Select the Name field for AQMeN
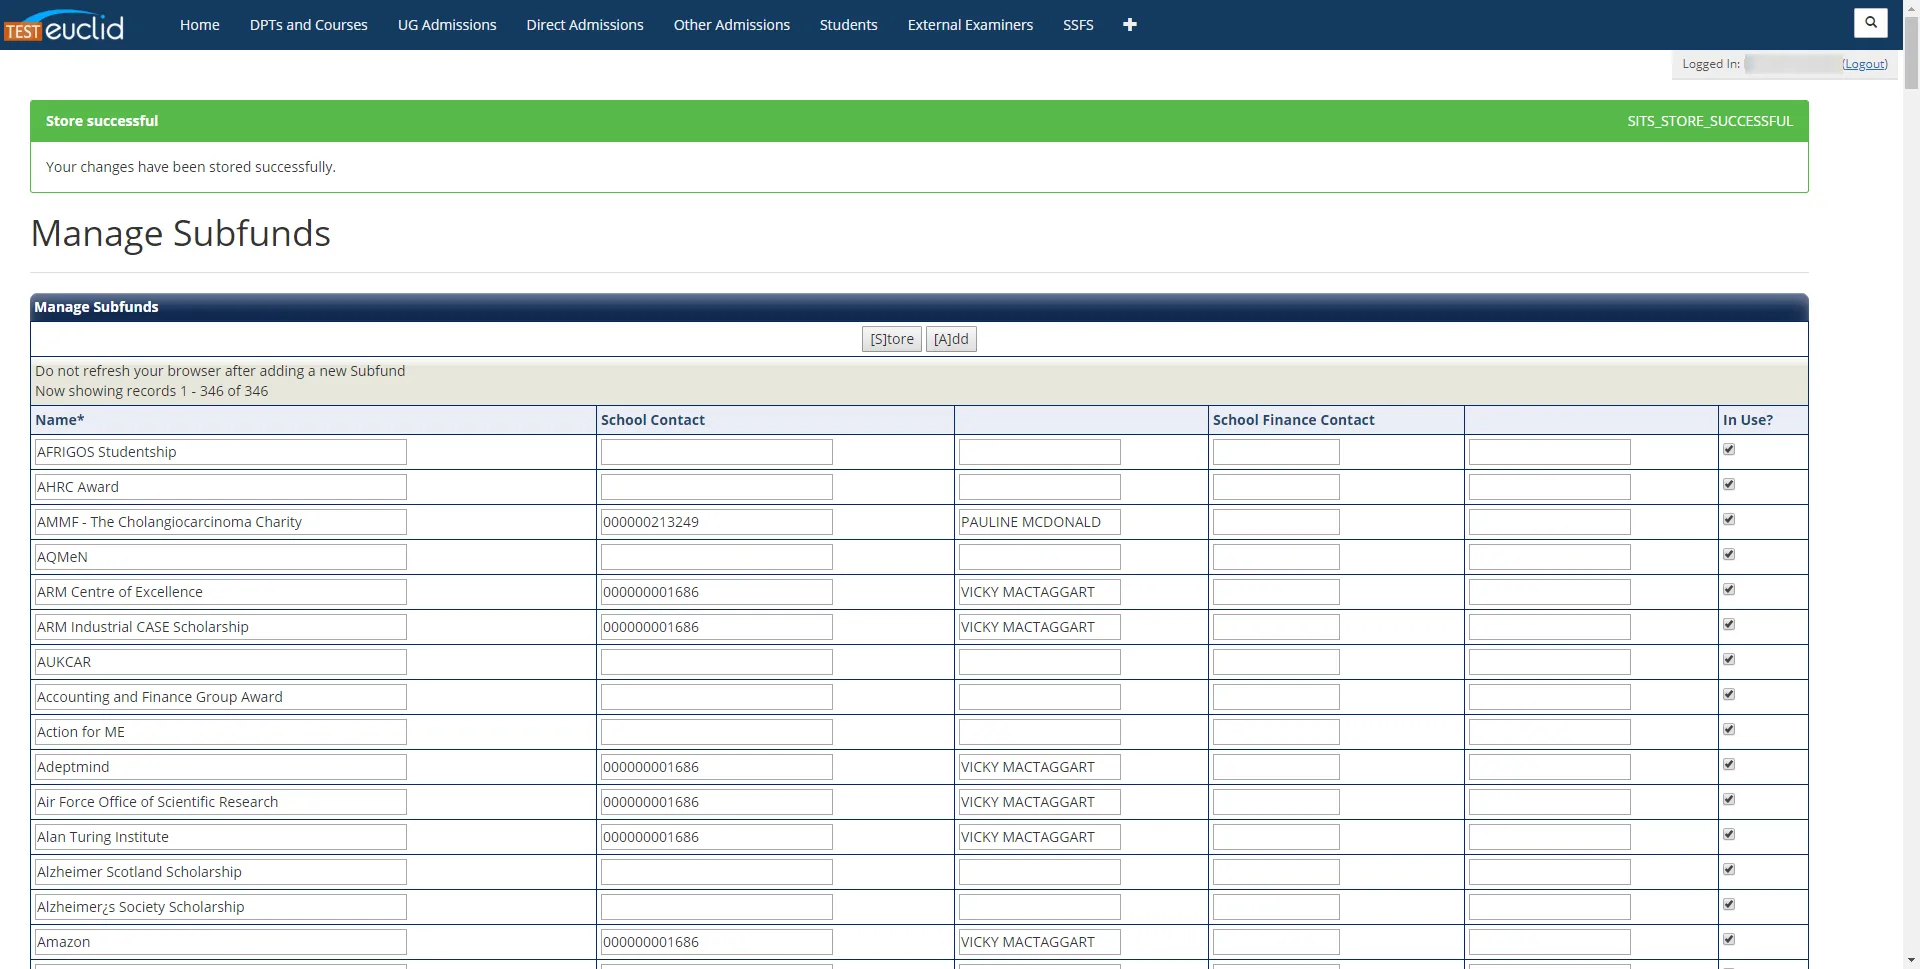Screen dimensions: 1920x969 [220, 556]
